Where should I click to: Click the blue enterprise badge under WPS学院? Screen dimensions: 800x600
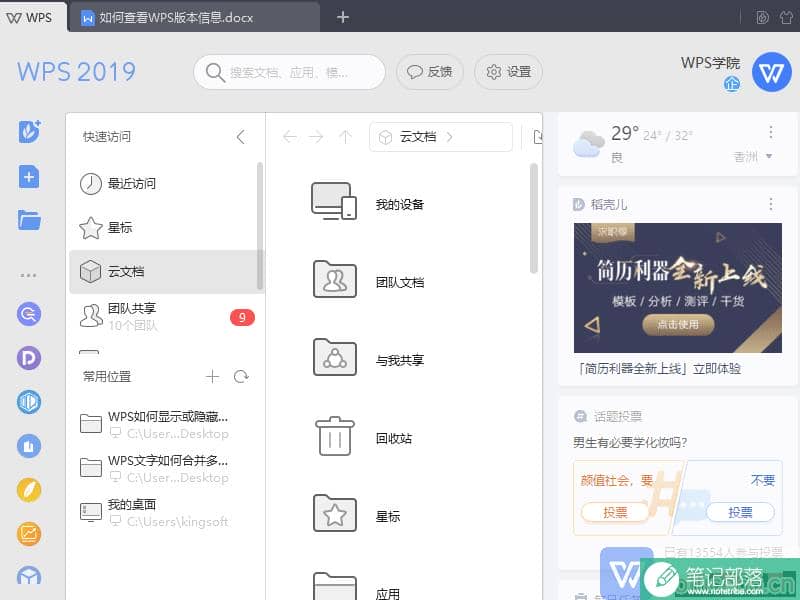[x=732, y=84]
